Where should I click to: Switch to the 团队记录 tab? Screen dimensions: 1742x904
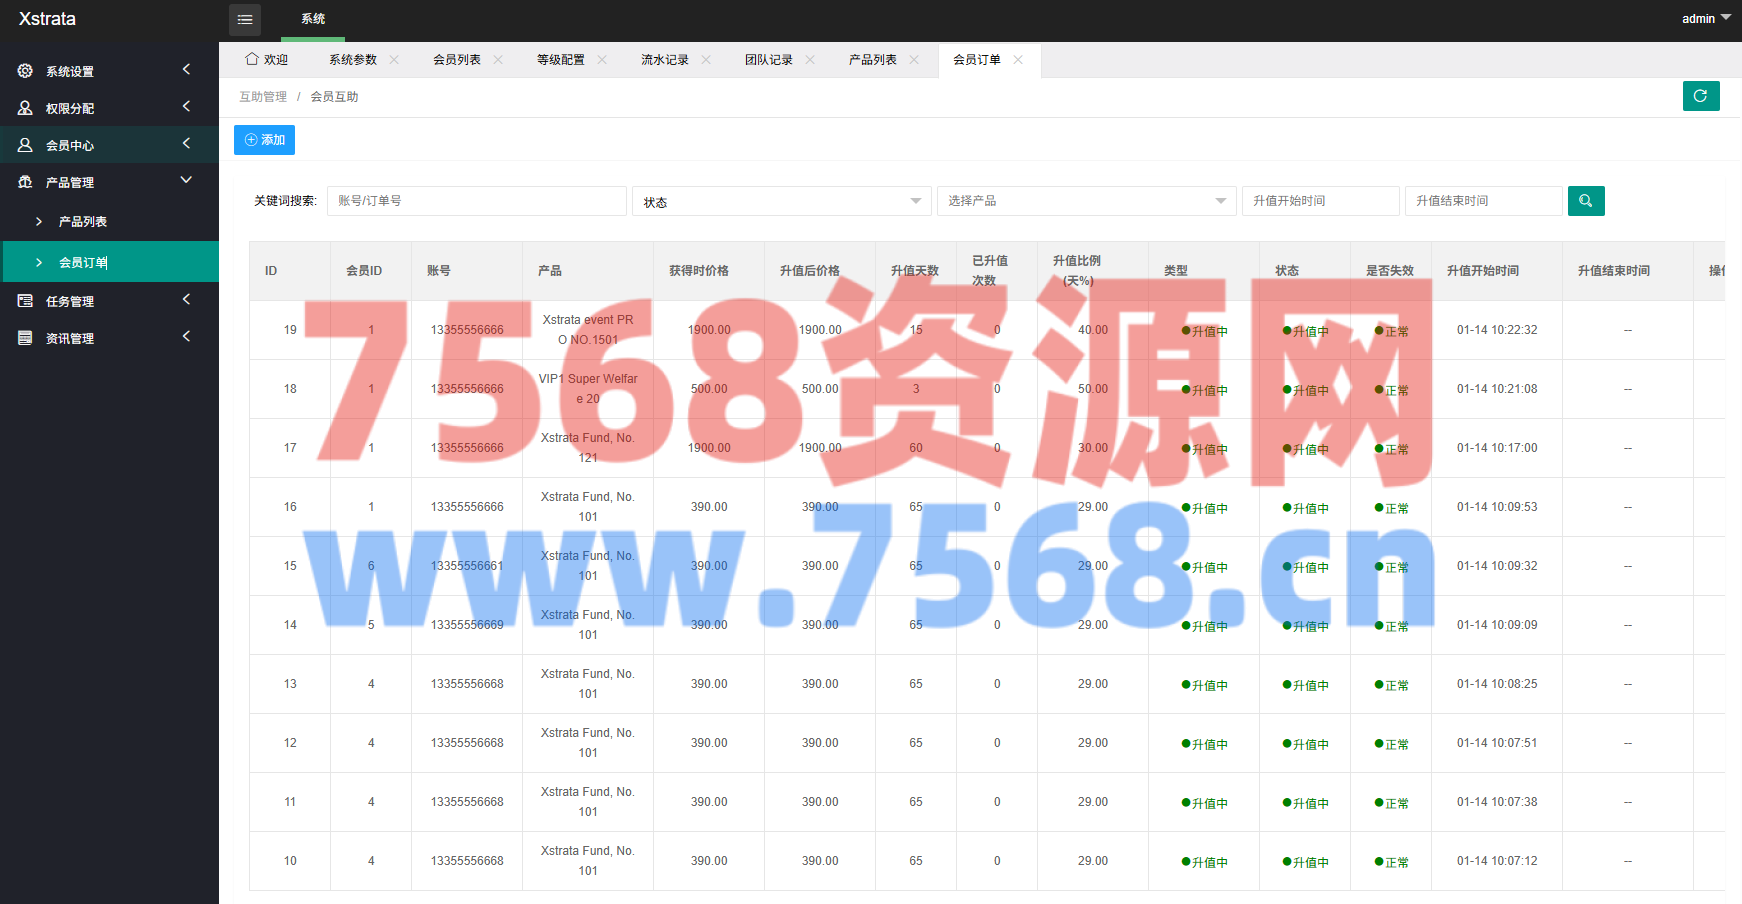768,60
